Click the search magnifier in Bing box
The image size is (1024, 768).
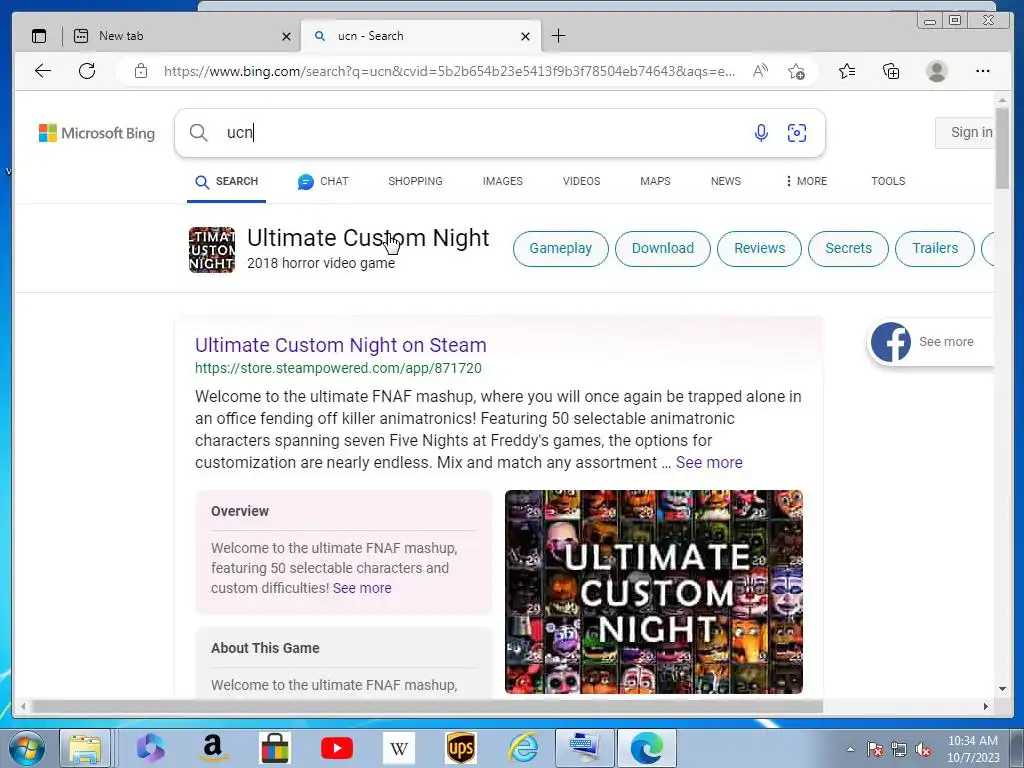(199, 133)
